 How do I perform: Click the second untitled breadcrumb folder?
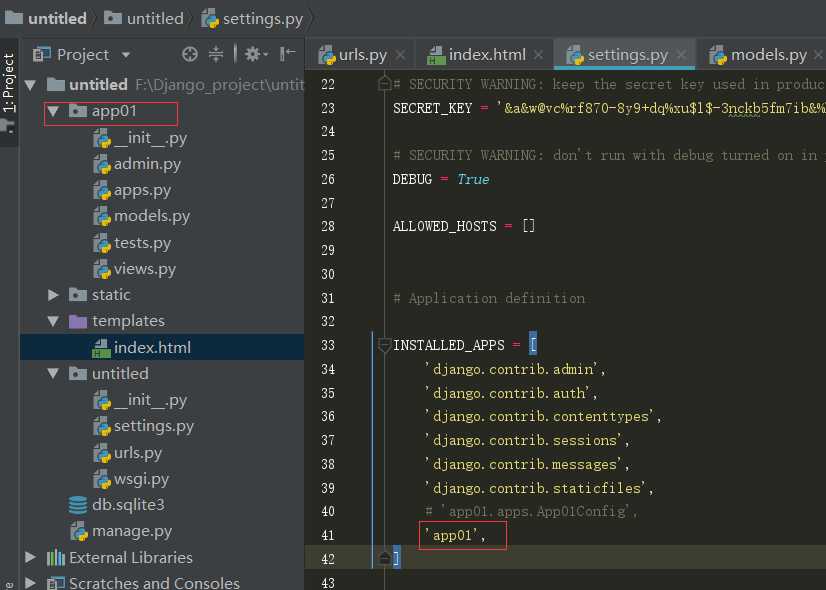(143, 18)
